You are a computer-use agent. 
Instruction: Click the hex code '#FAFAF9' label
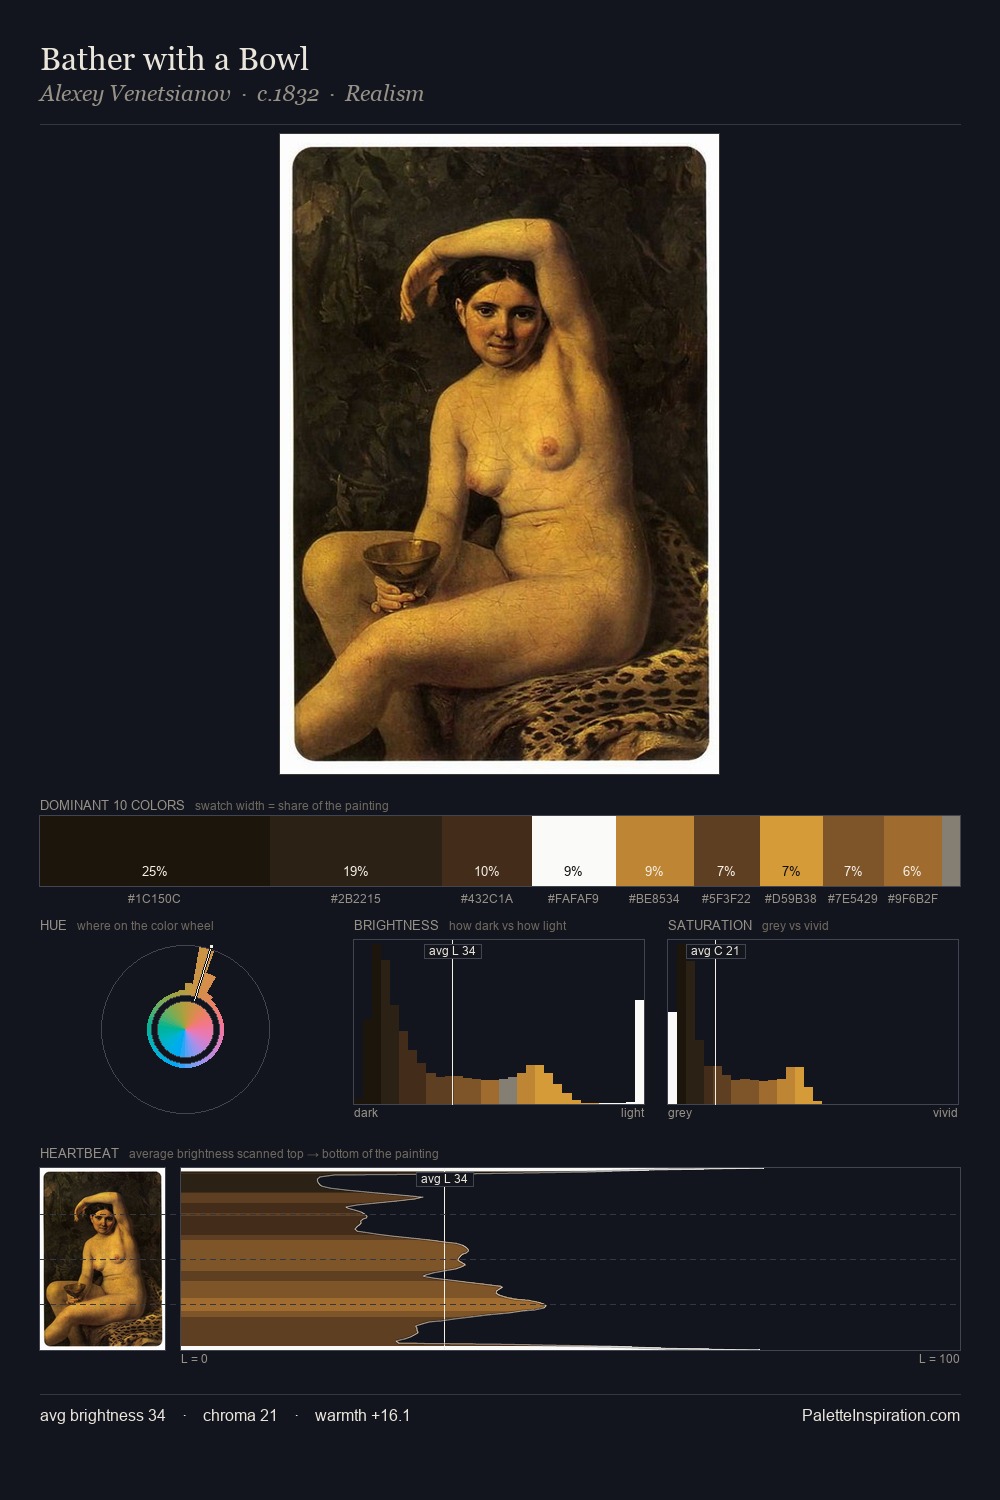click(x=573, y=899)
